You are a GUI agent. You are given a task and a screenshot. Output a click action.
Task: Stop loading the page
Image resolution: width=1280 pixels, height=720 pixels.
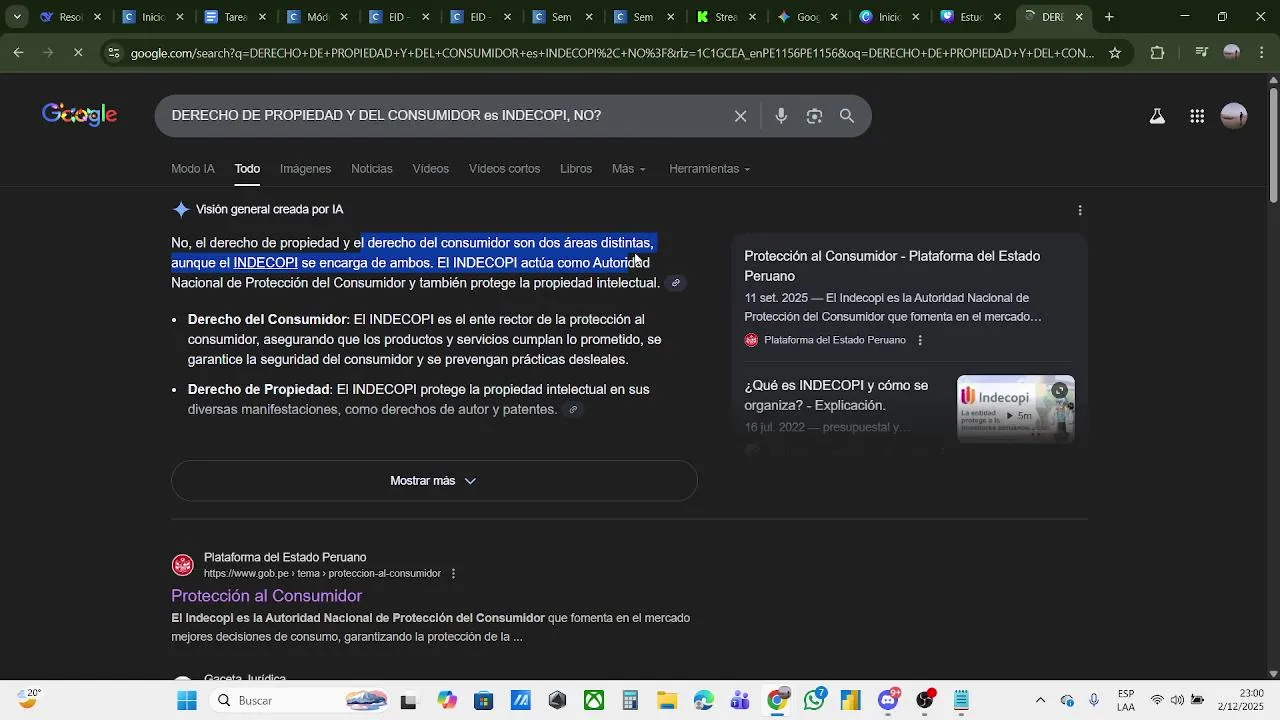pos(78,53)
